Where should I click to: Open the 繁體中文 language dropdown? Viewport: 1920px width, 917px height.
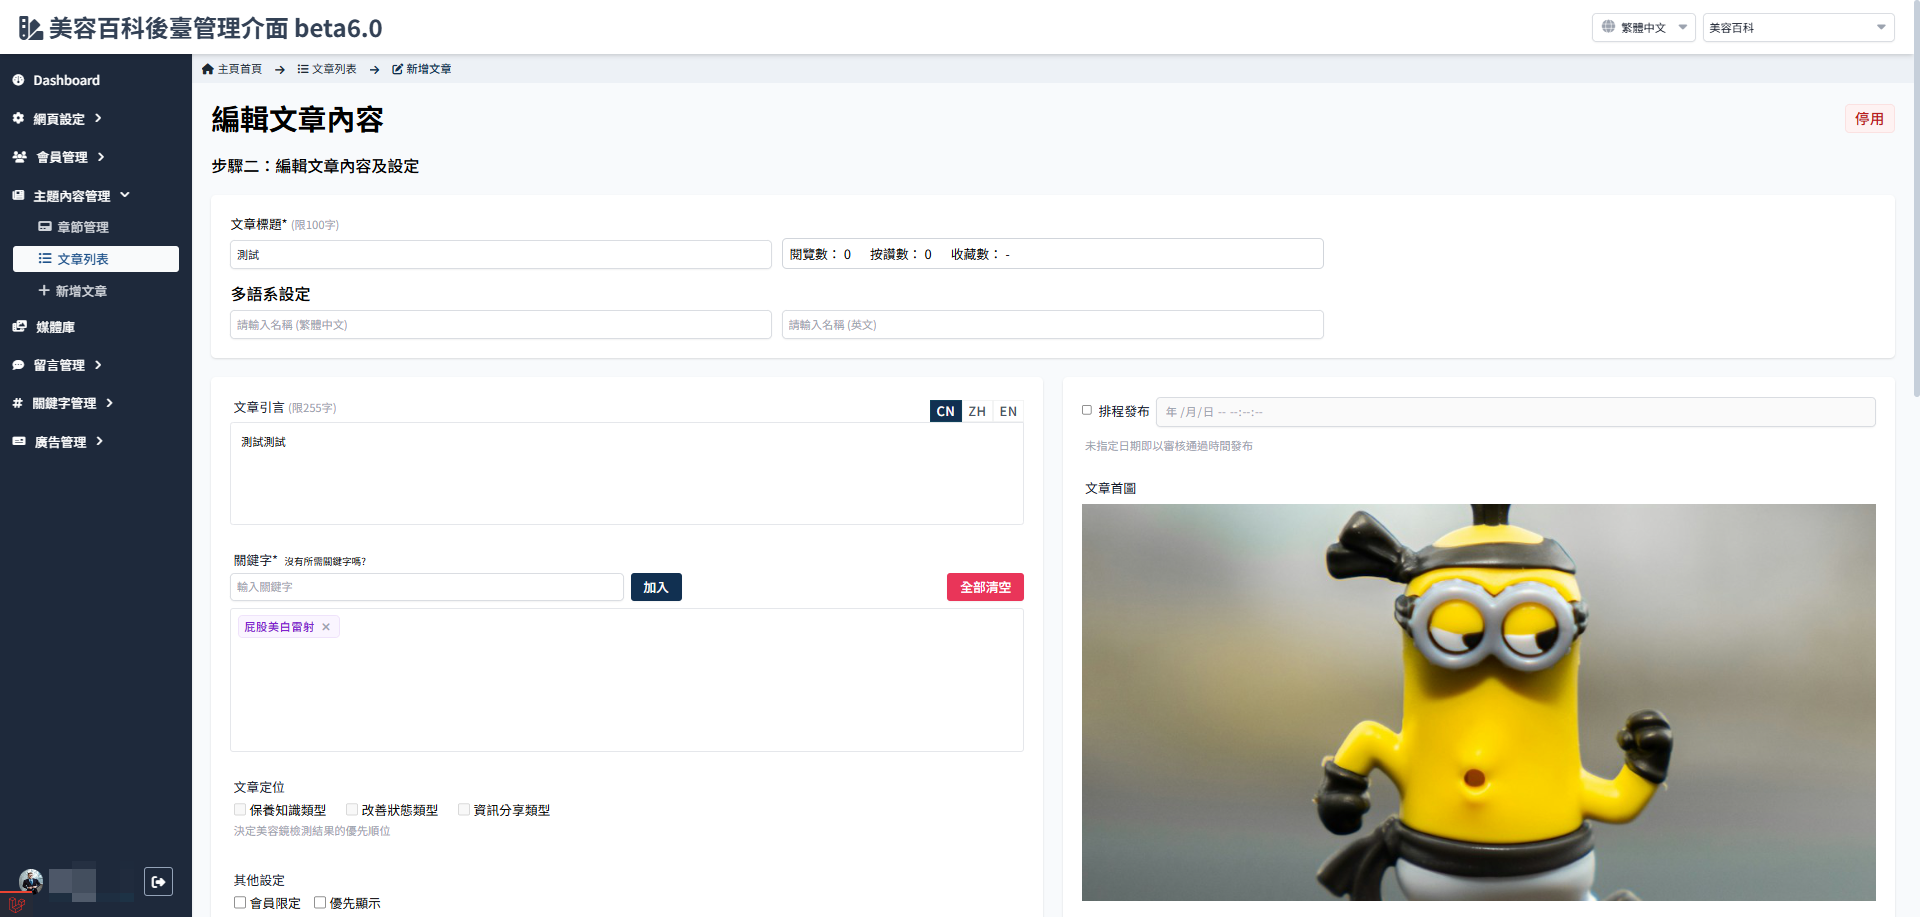point(1643,28)
